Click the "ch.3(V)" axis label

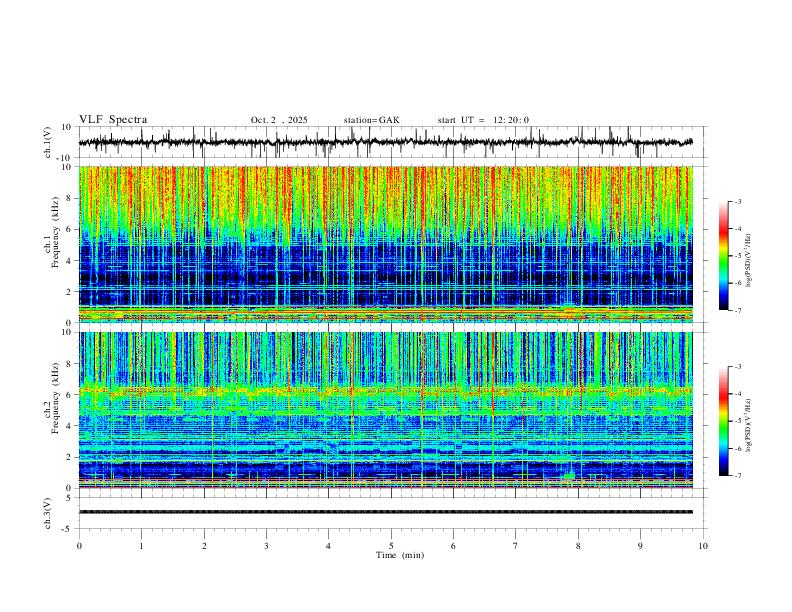(x=48, y=514)
